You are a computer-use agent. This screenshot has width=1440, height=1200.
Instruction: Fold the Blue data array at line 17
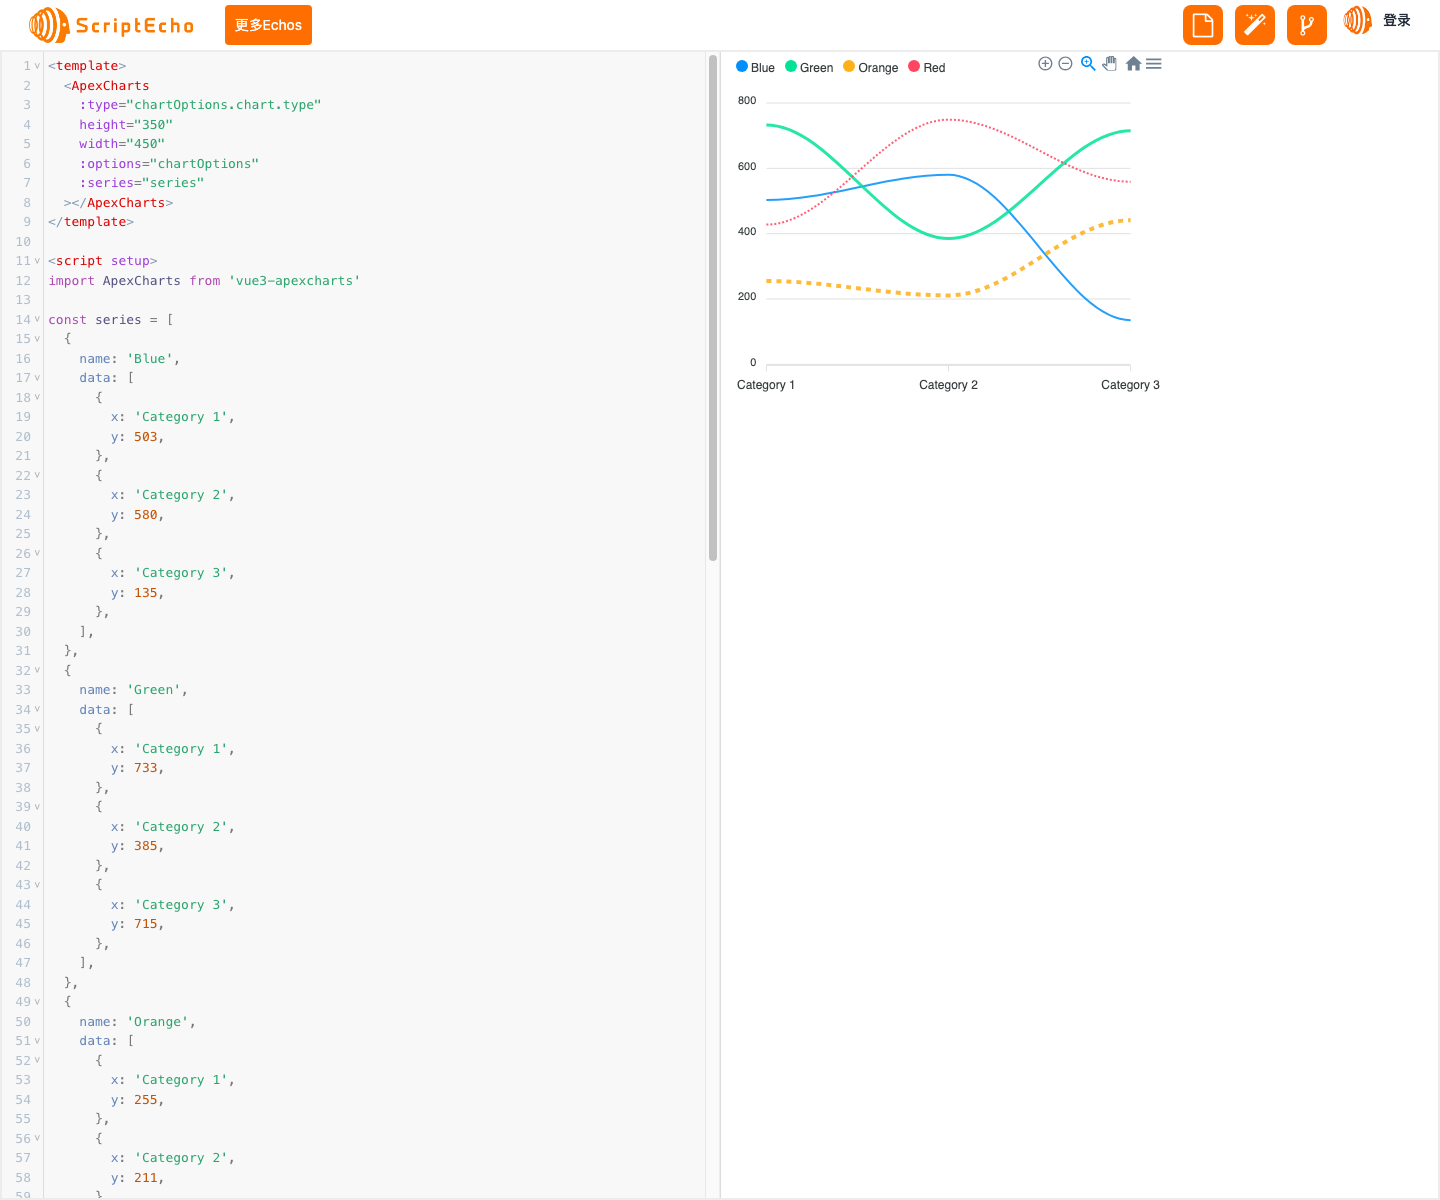(x=38, y=378)
